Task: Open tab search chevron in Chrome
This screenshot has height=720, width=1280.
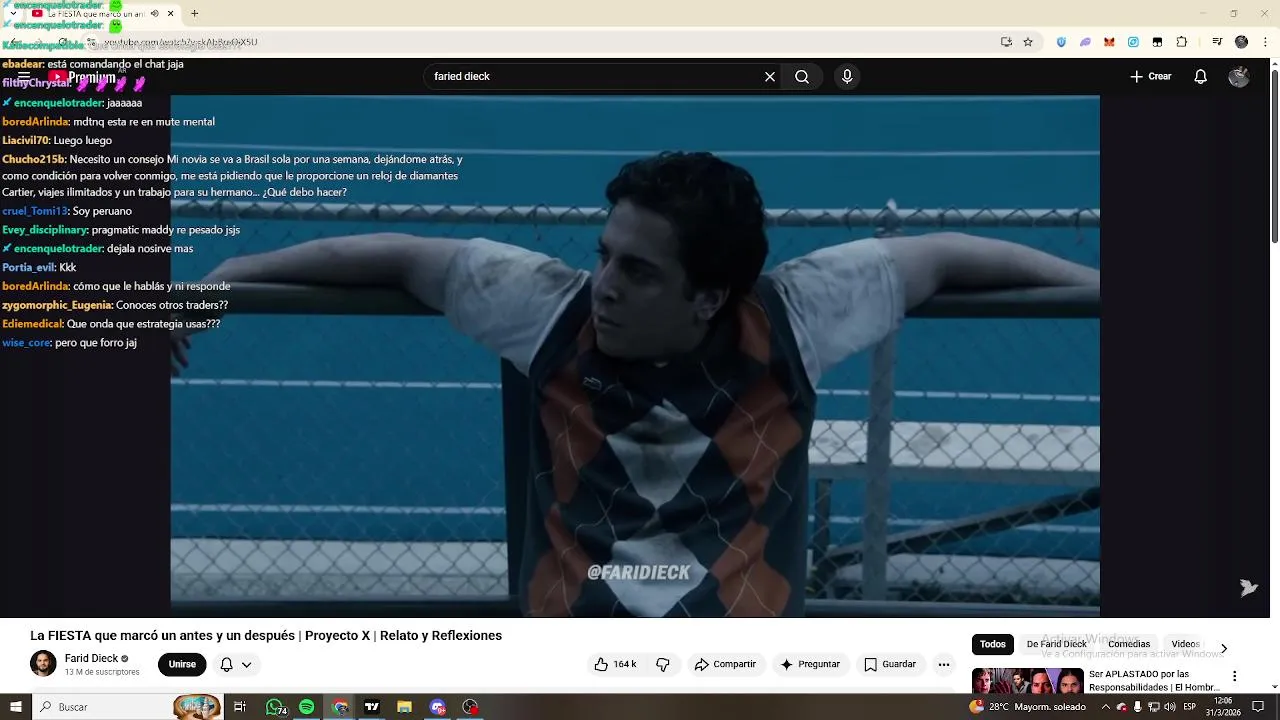Action: pos(13,14)
